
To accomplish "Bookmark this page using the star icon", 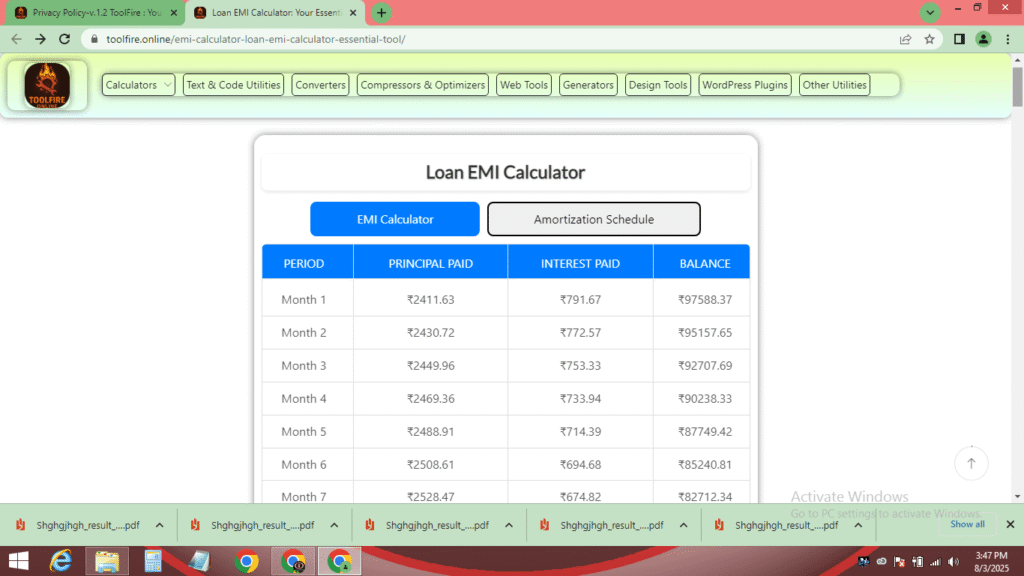I will coord(931,39).
